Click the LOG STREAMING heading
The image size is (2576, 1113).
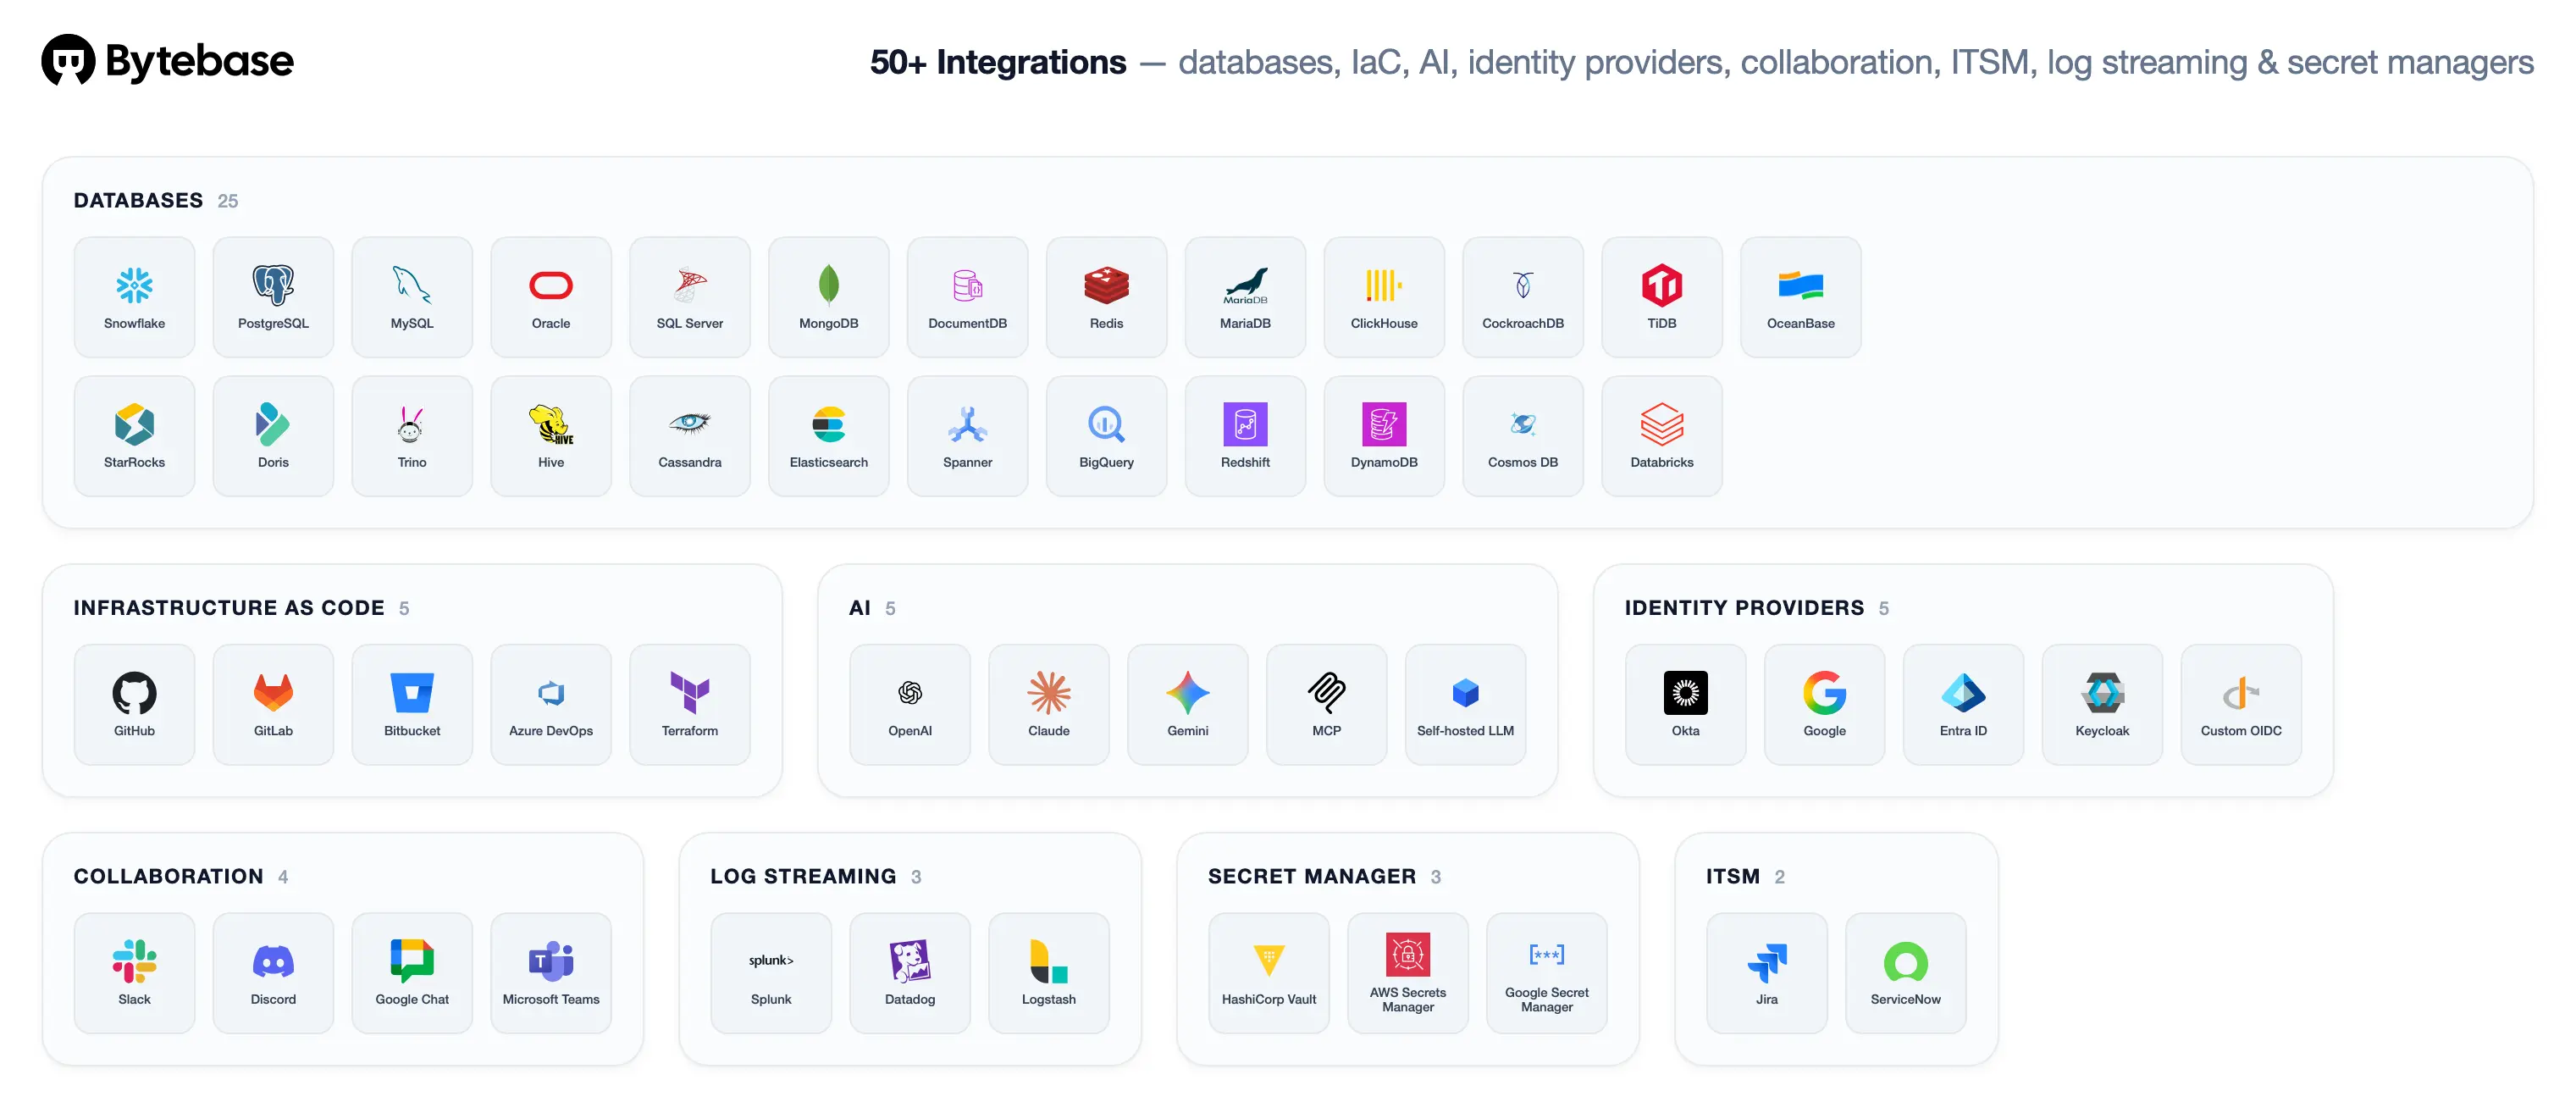pyautogui.click(x=803, y=876)
